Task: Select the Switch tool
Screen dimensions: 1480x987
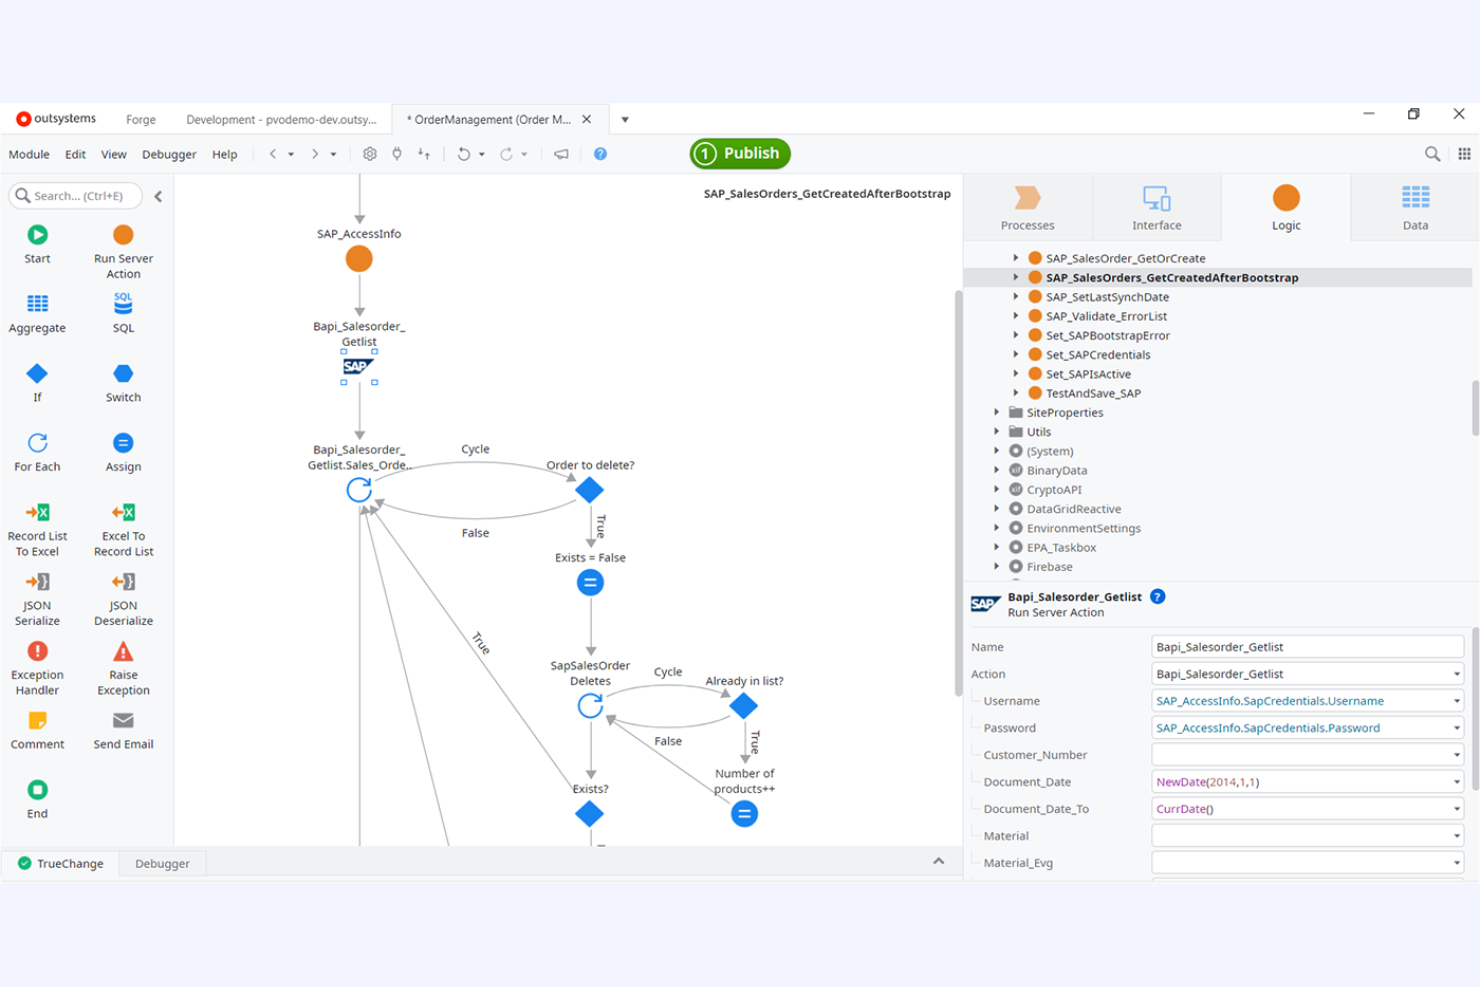Action: 122,383
